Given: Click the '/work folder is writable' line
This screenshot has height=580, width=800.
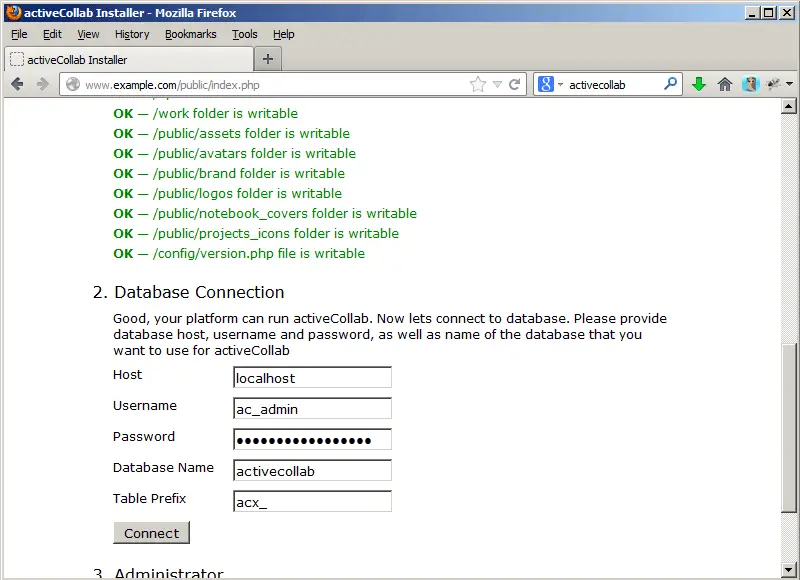Looking at the screenshot, I should click(x=206, y=113).
